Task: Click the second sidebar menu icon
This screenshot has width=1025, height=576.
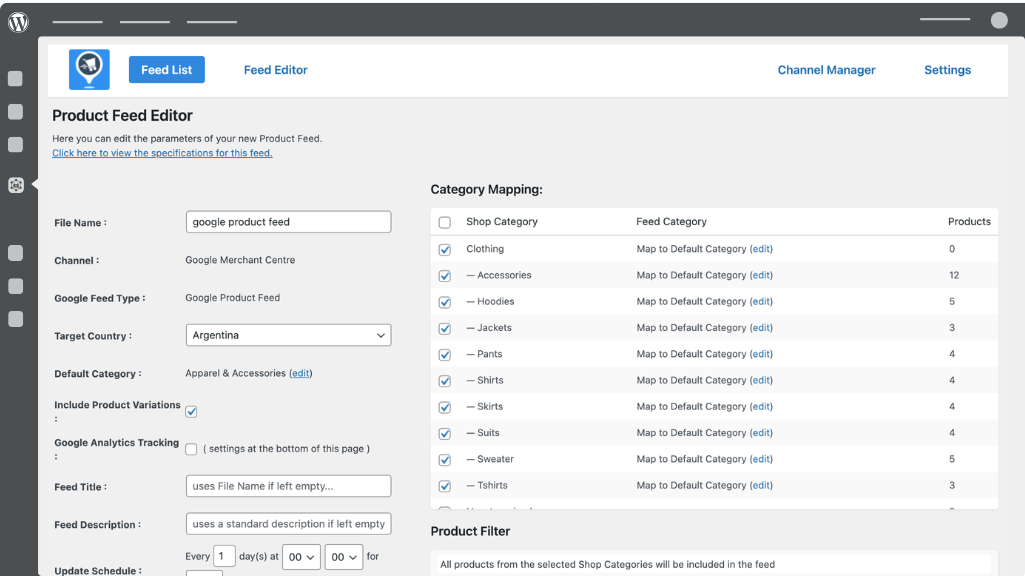Action: click(x=16, y=112)
